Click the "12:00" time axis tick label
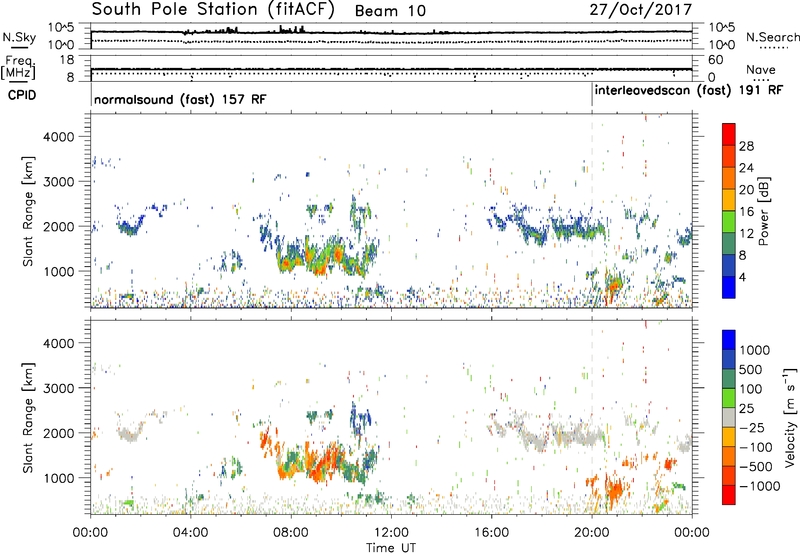The width and height of the screenshot is (800, 554). (x=391, y=533)
